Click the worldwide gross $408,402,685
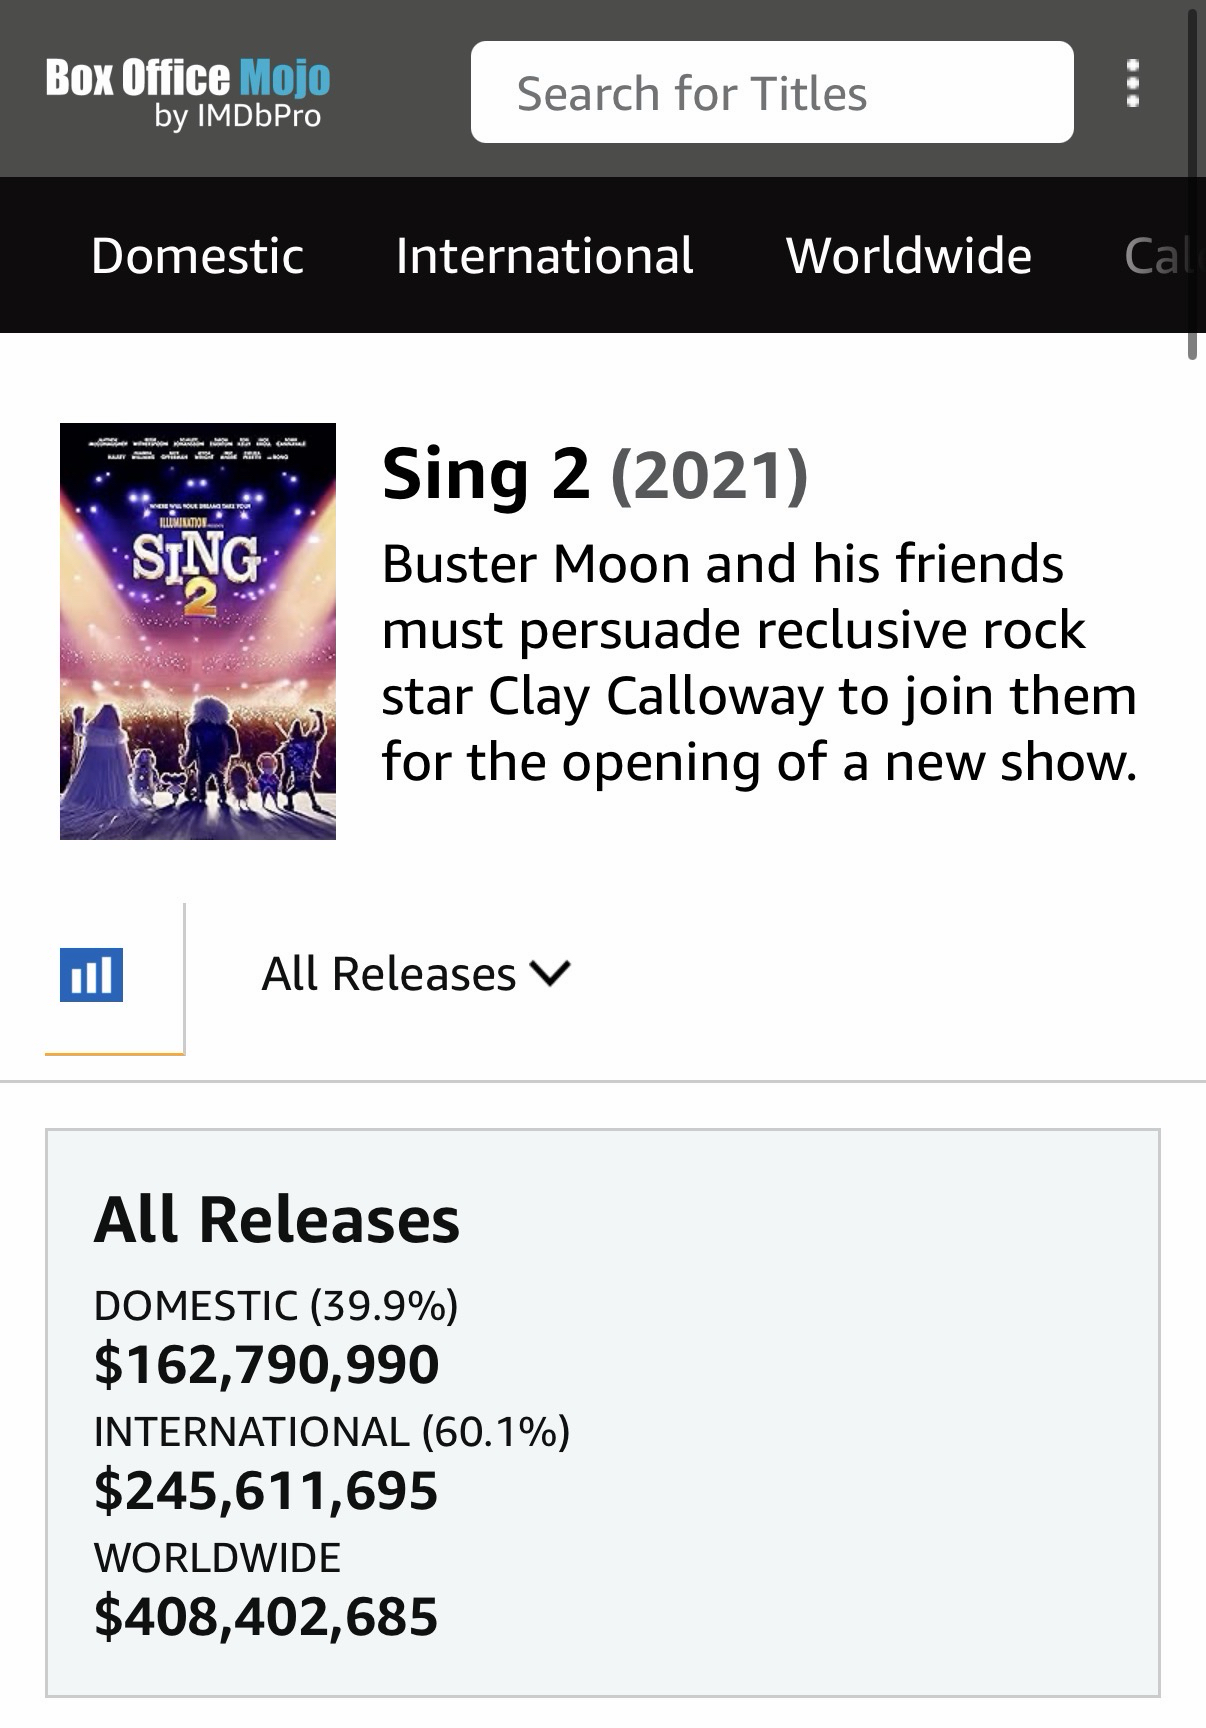The width and height of the screenshot is (1206, 1728). coord(266,1617)
